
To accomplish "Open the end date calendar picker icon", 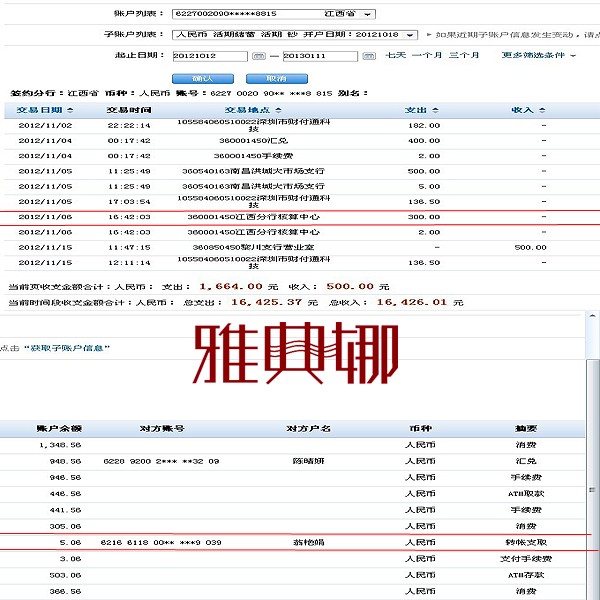I will [x=369, y=56].
